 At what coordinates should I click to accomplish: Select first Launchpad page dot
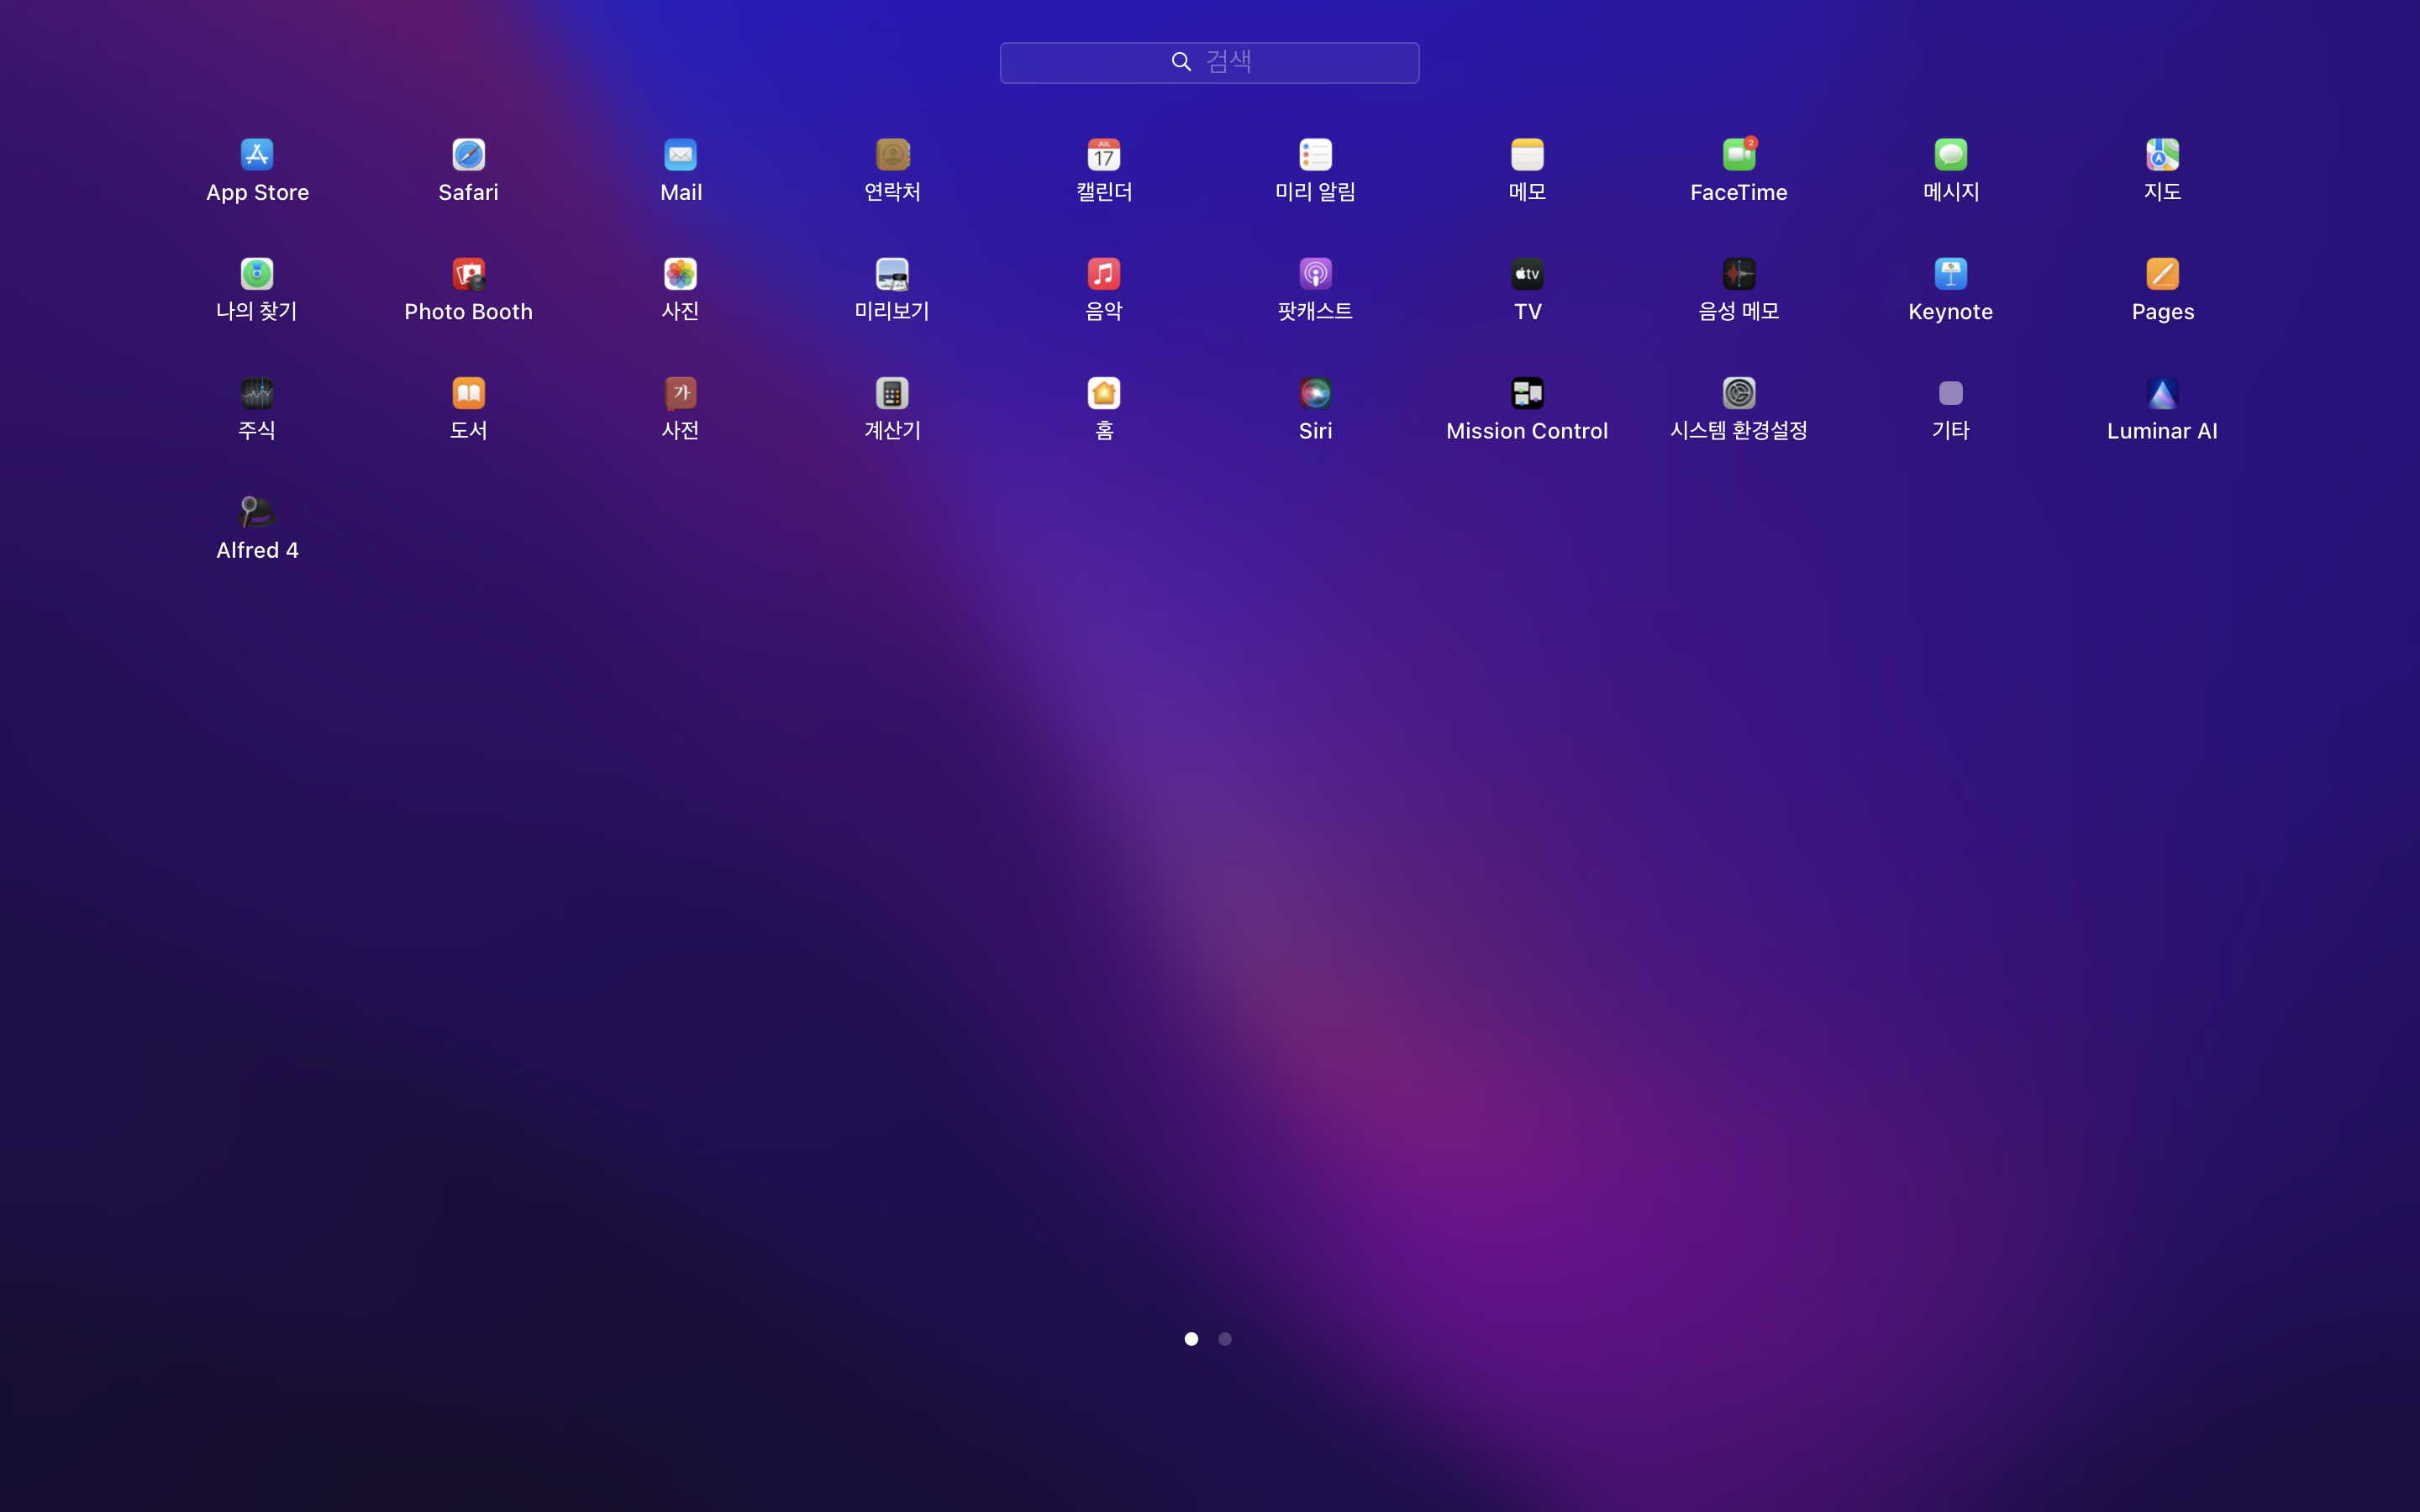click(1191, 1338)
